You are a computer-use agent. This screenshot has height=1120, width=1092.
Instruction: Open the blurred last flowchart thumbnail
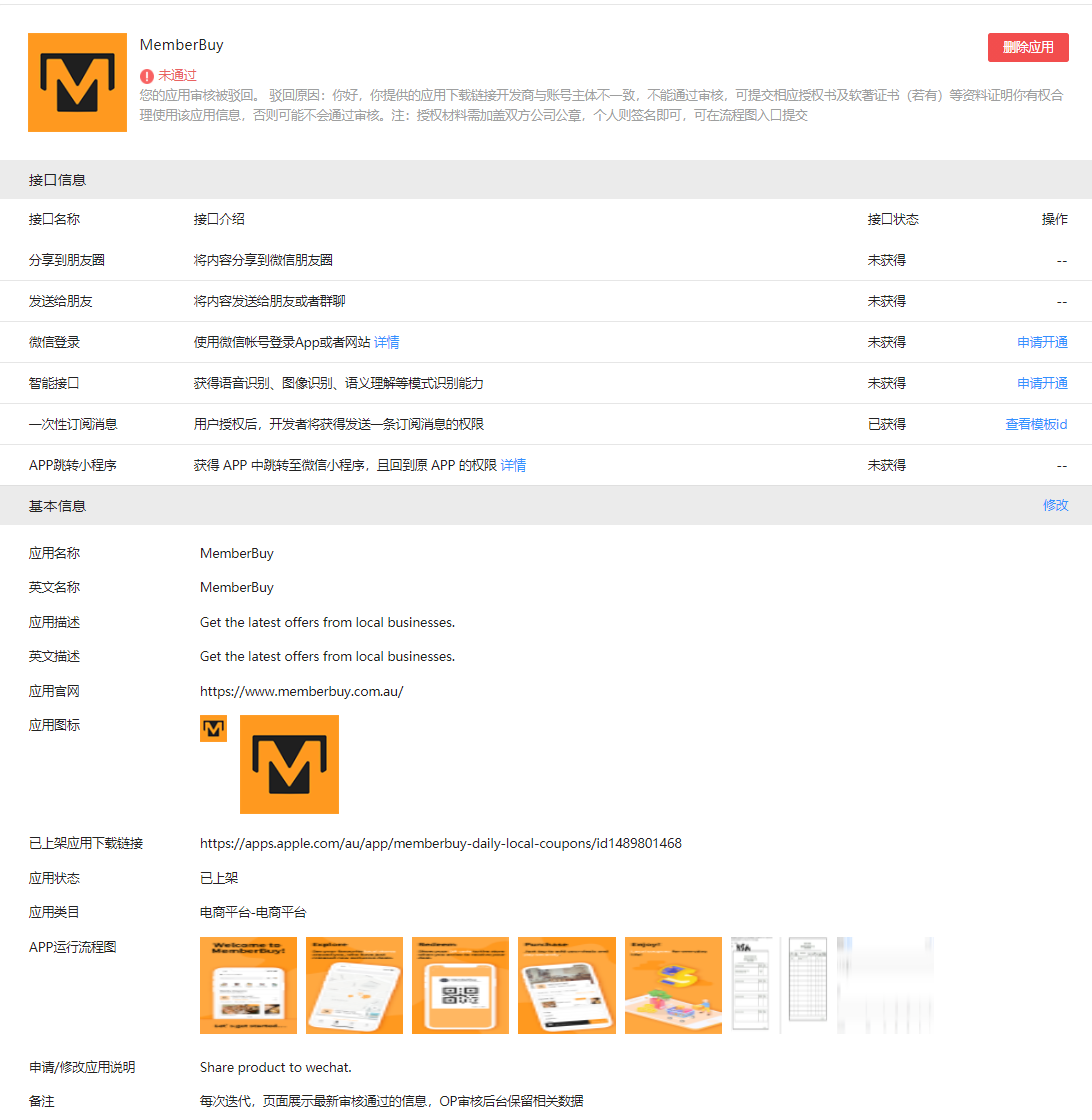886,986
